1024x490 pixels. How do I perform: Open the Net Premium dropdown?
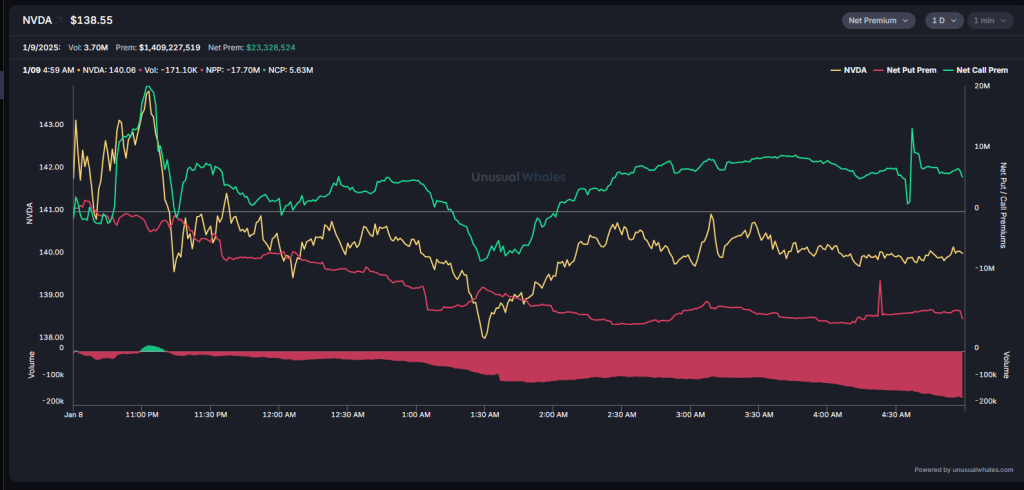click(x=879, y=20)
